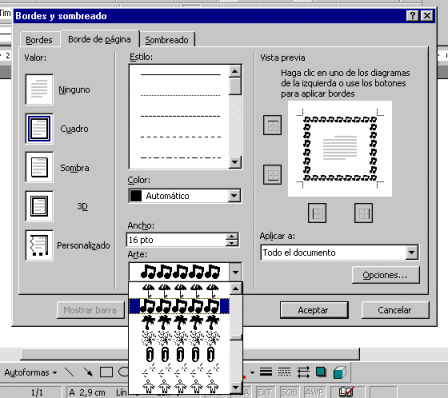Image resolution: width=448 pixels, height=398 pixels.
Task: Select the Cuadro border setting icon
Action: coord(39,129)
